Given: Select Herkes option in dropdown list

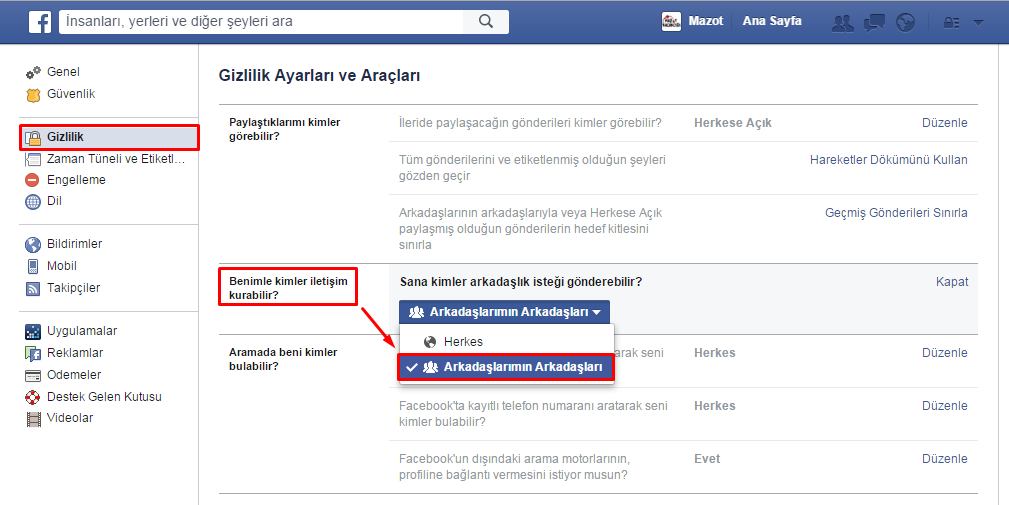Looking at the screenshot, I should [x=463, y=342].
